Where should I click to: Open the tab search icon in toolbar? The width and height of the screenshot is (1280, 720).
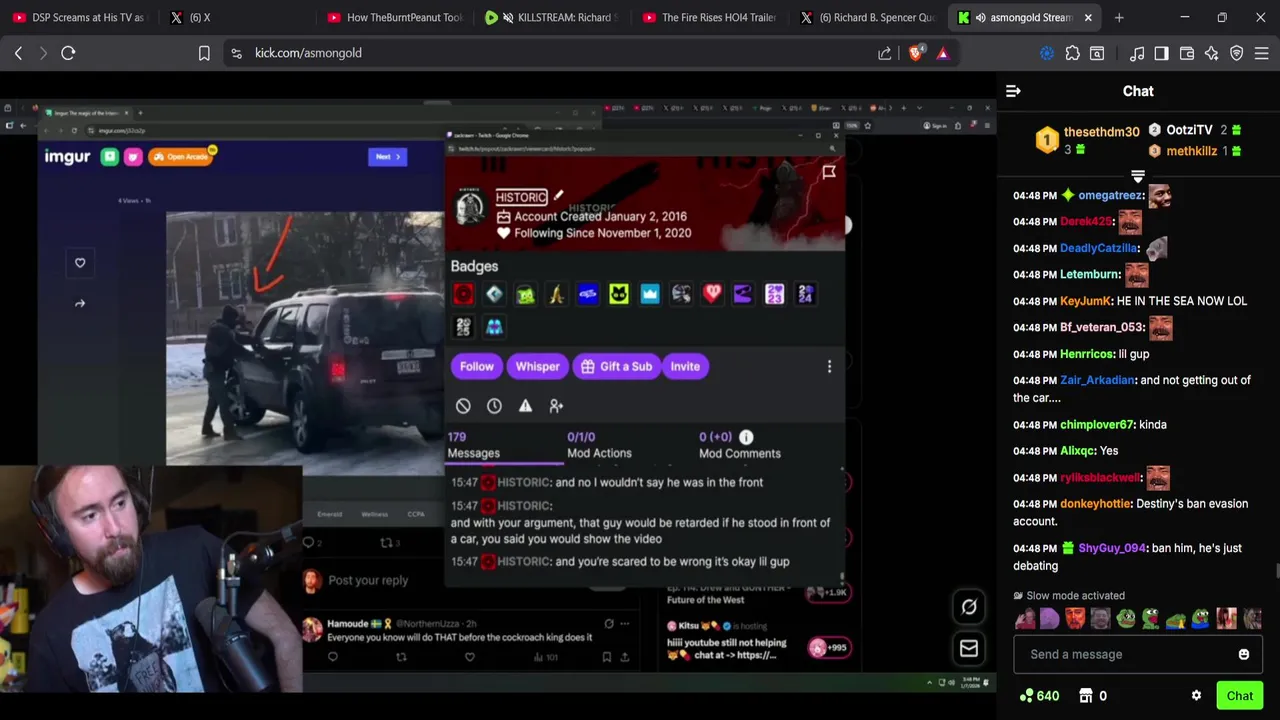coord(1097,53)
